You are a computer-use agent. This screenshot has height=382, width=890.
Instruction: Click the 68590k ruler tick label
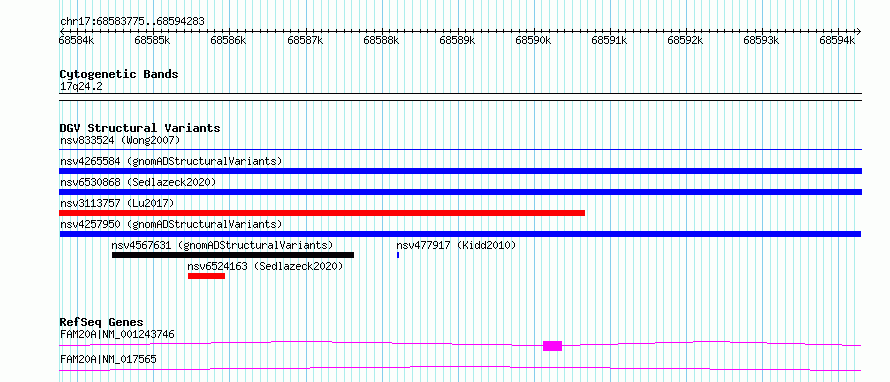533,40
